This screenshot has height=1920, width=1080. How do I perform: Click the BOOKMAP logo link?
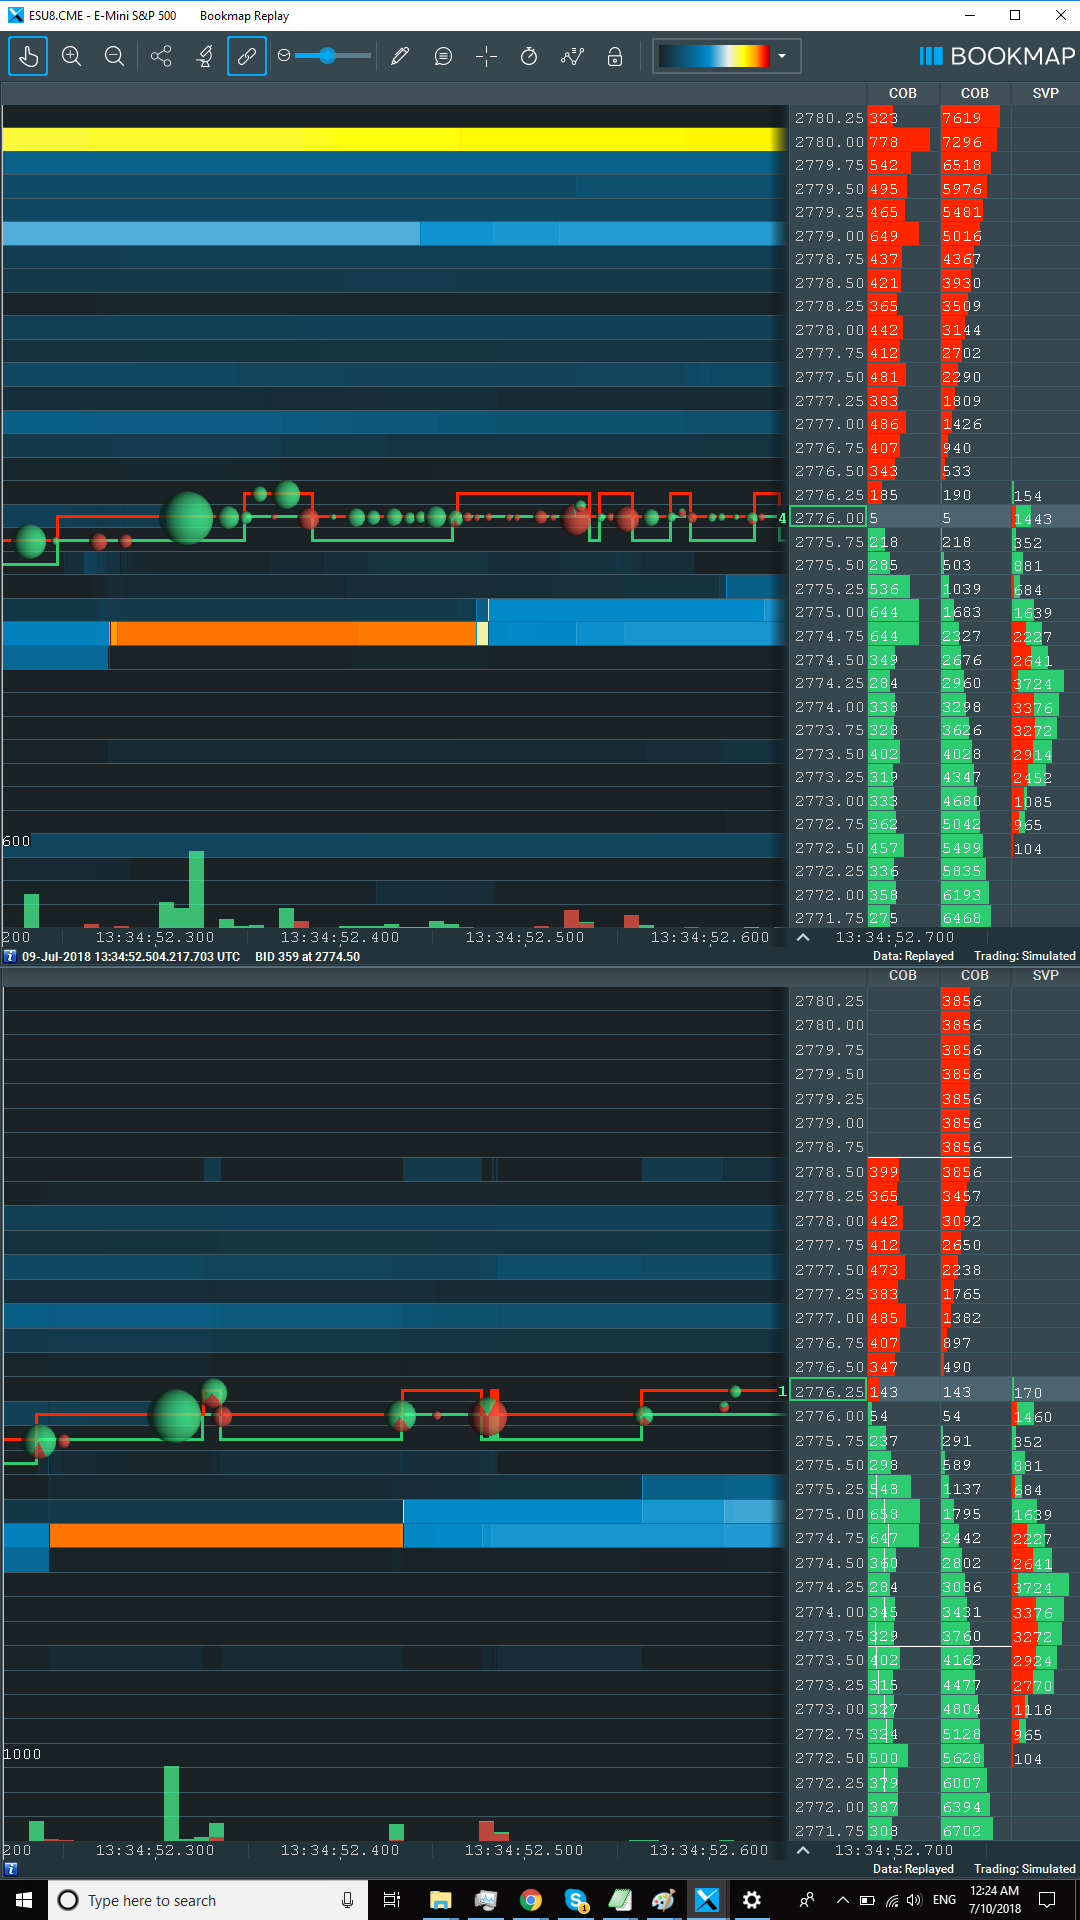point(997,56)
